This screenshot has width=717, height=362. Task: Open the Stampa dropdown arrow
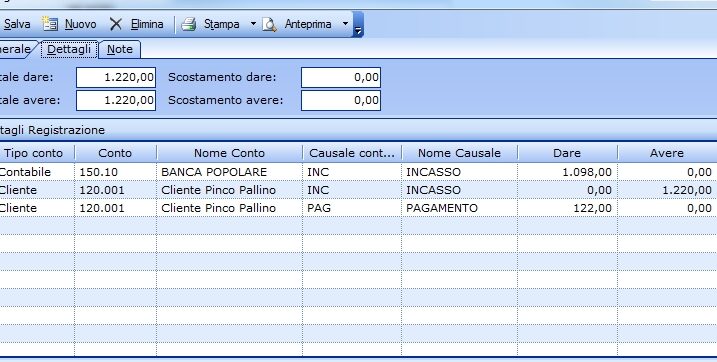253,23
